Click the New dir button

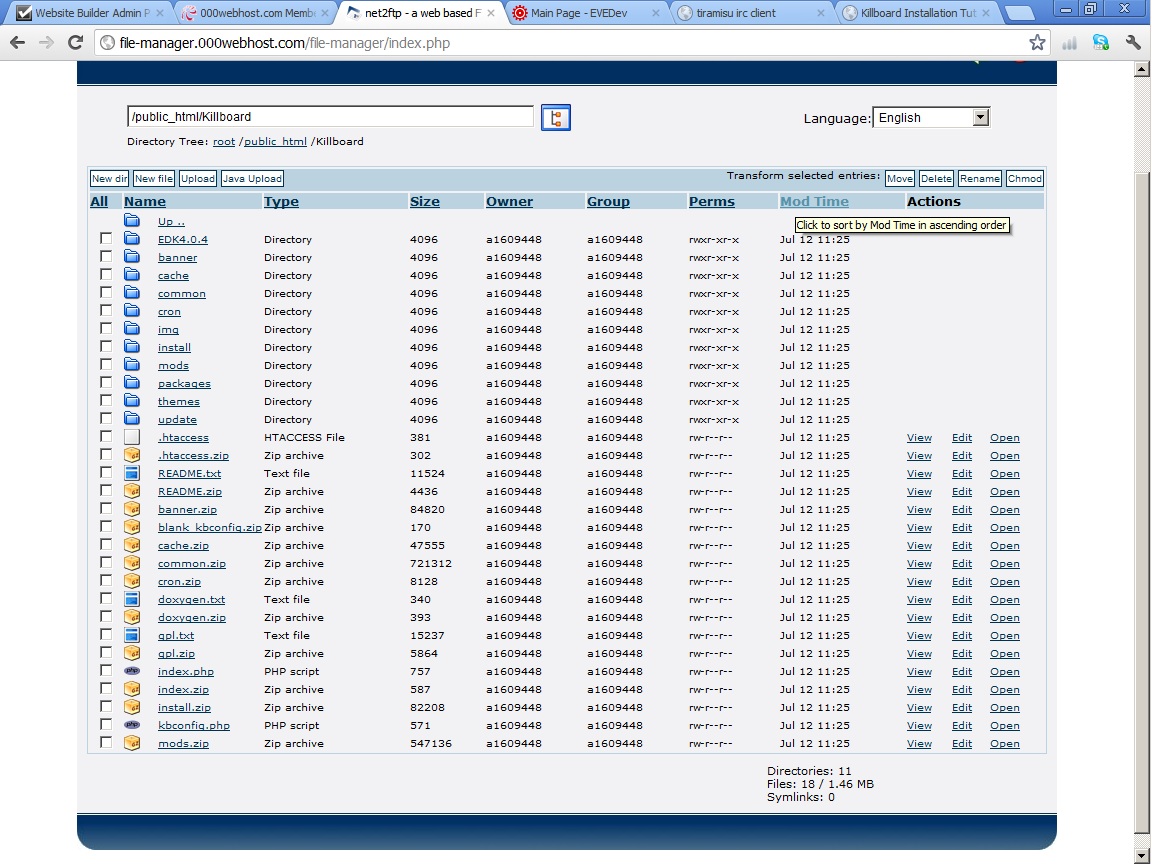[109, 179]
